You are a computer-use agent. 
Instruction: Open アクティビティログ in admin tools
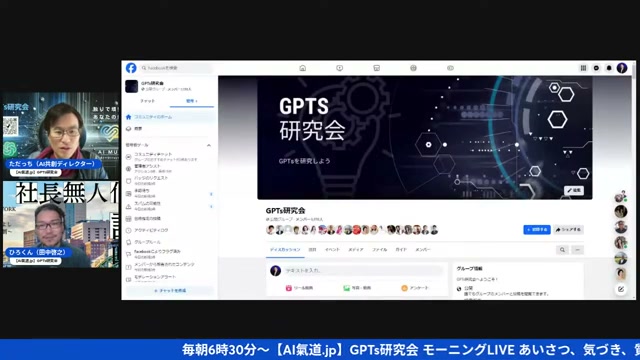[169, 230]
